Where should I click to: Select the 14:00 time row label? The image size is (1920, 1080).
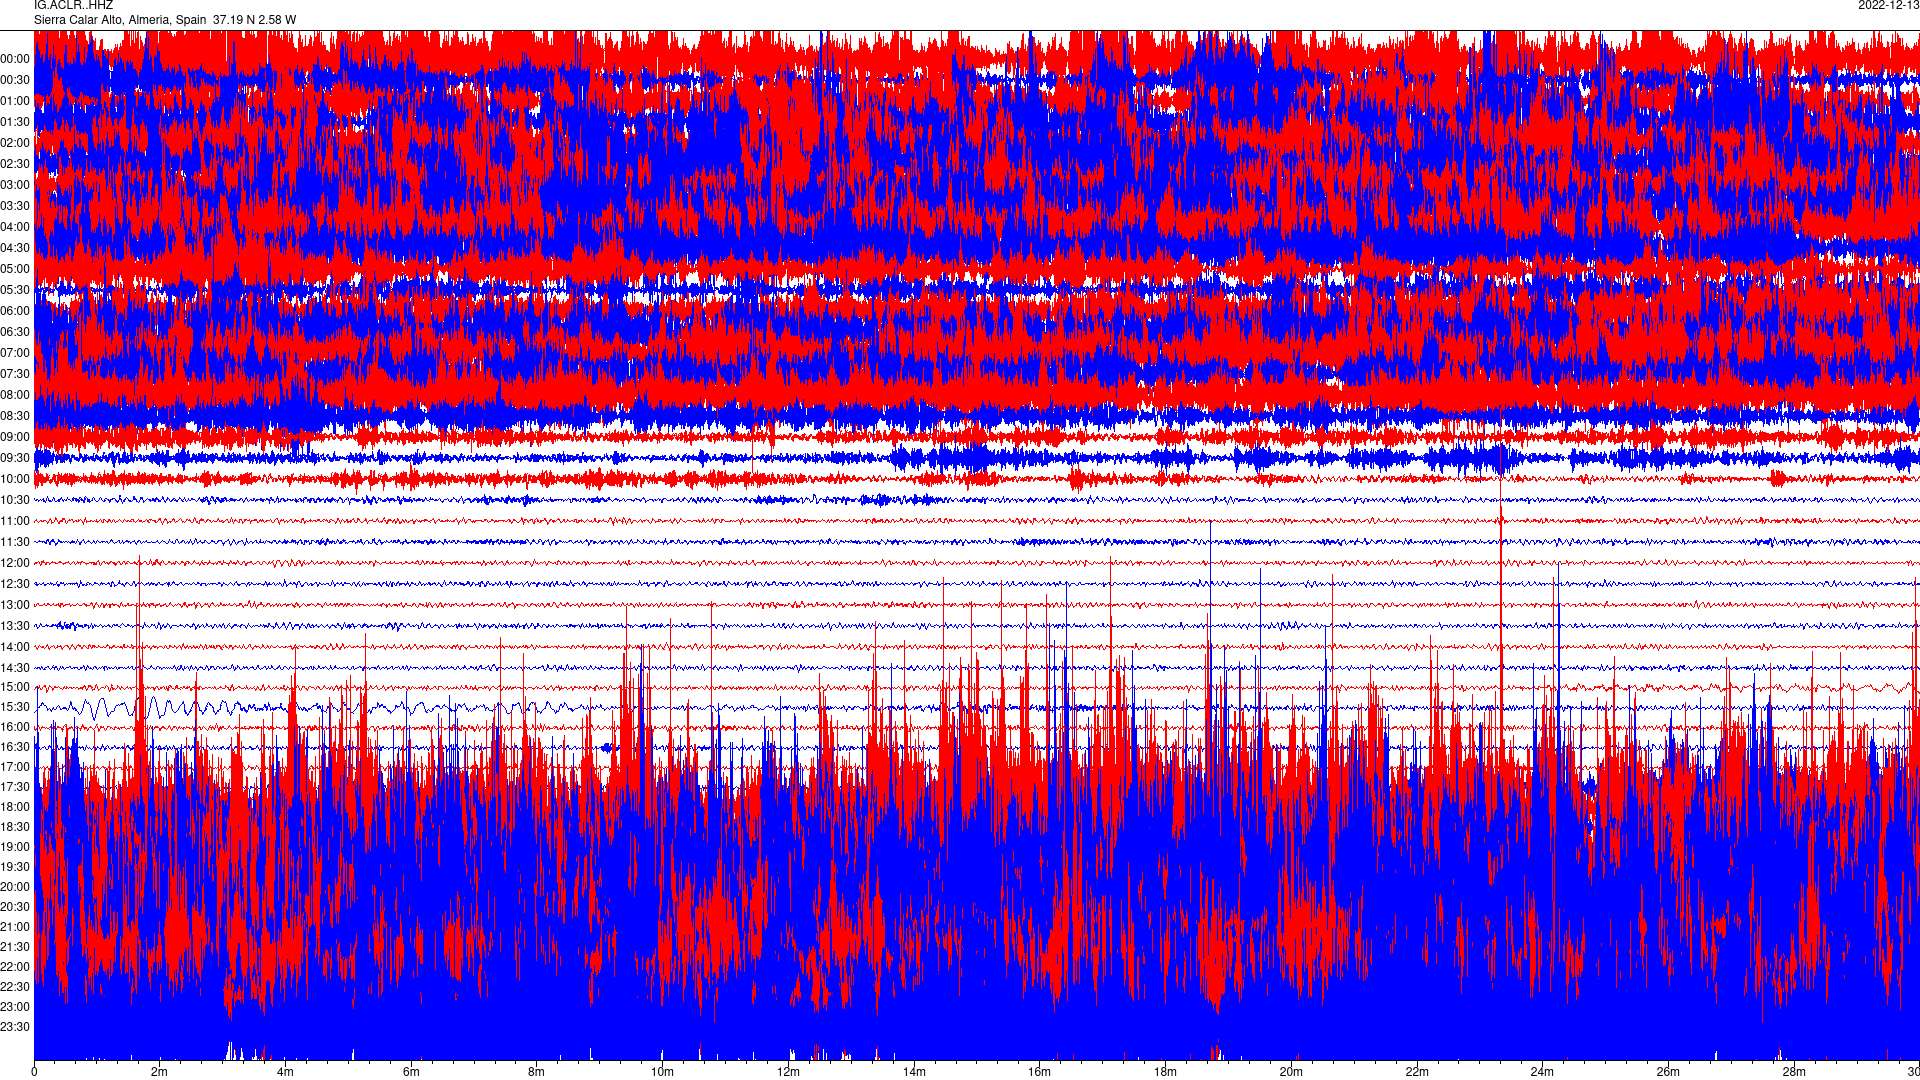[x=15, y=647]
